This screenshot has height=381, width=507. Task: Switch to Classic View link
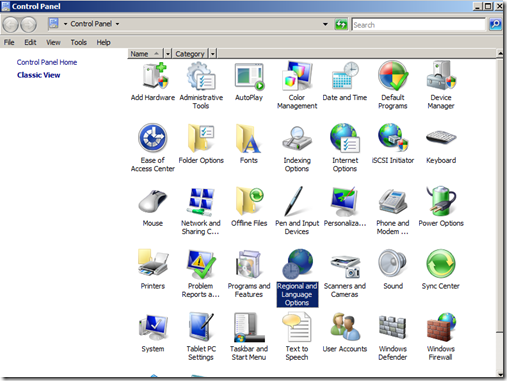[x=39, y=75]
